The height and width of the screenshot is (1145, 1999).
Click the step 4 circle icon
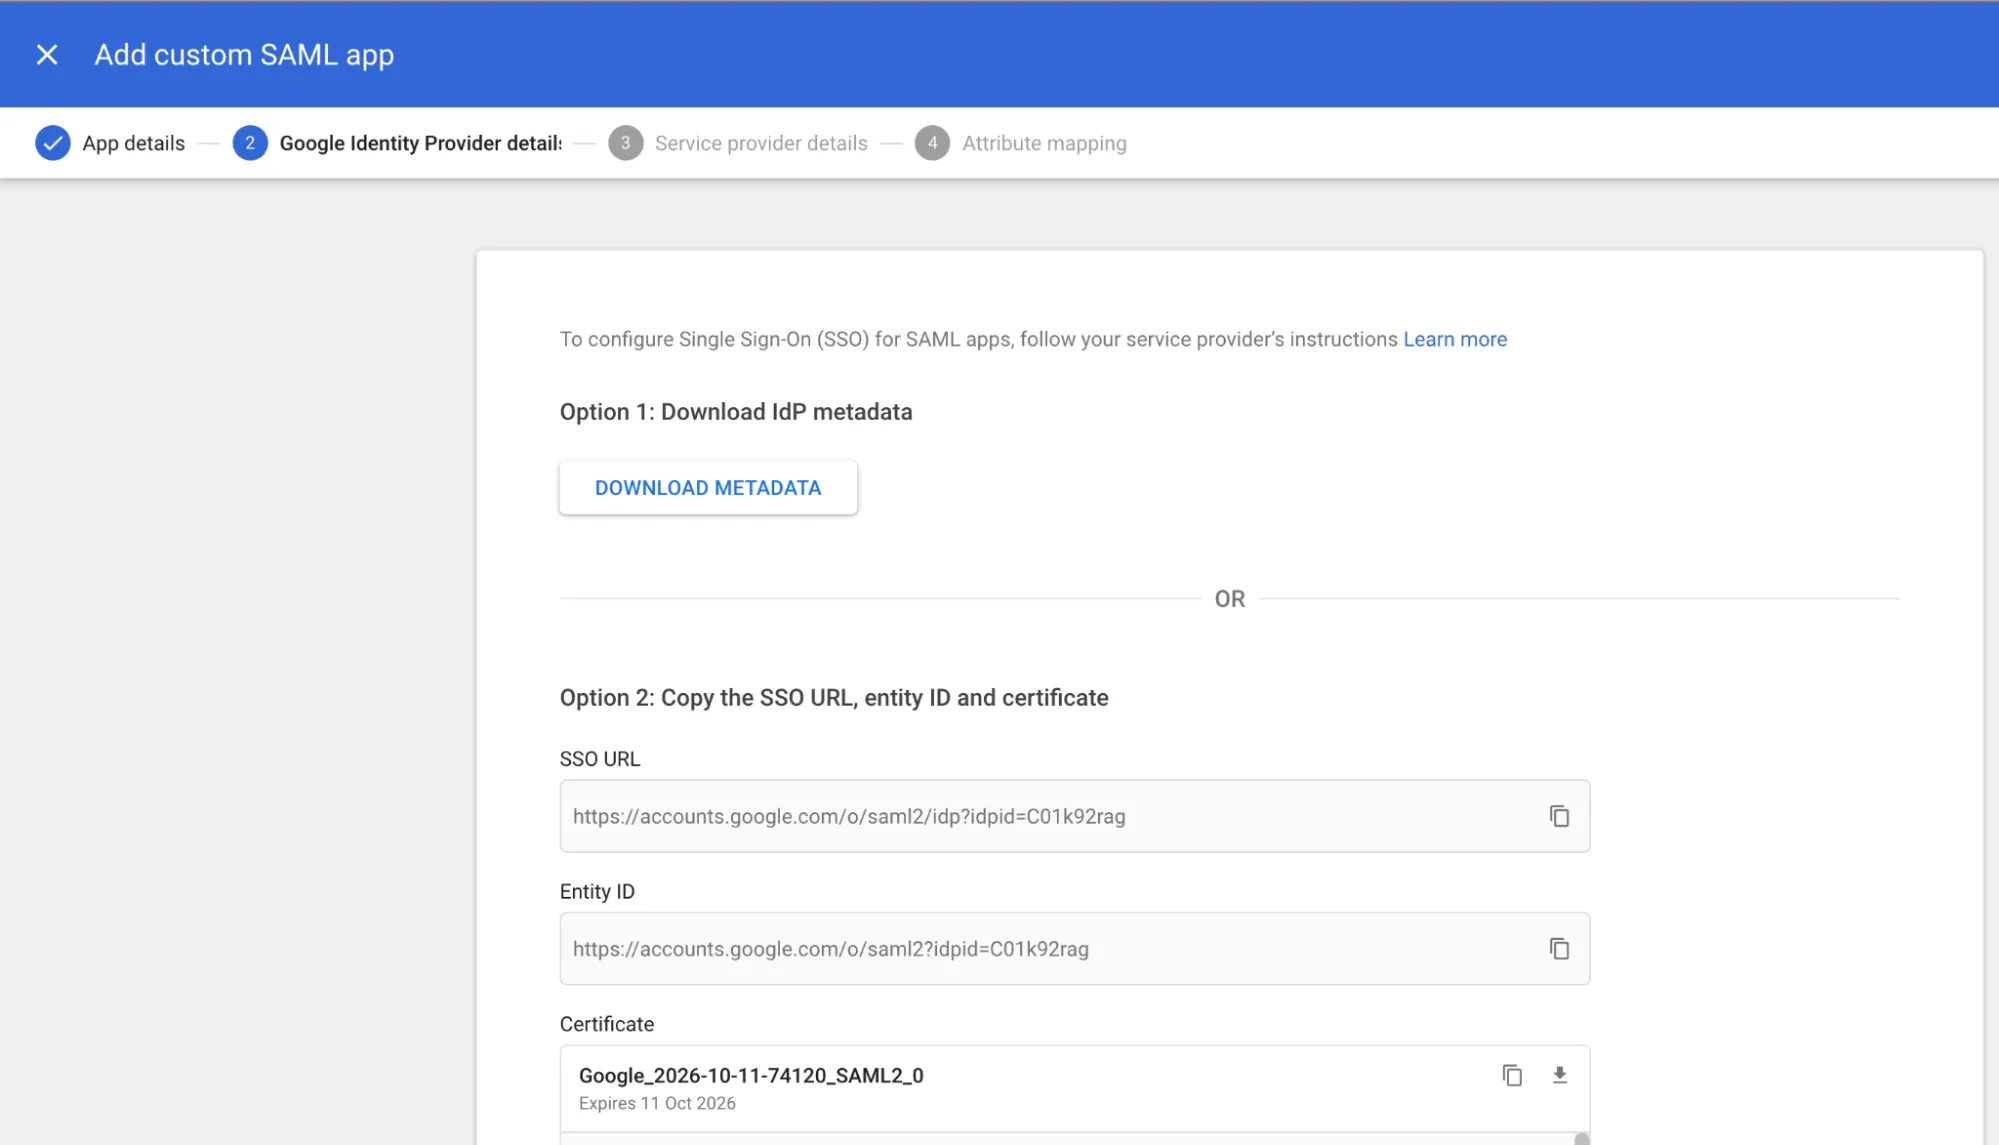point(932,143)
